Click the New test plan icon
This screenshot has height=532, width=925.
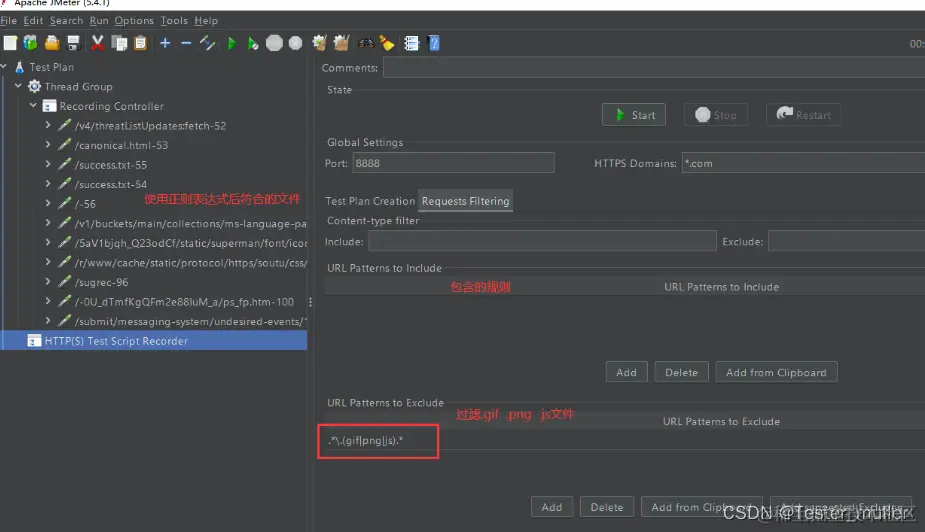(10, 43)
